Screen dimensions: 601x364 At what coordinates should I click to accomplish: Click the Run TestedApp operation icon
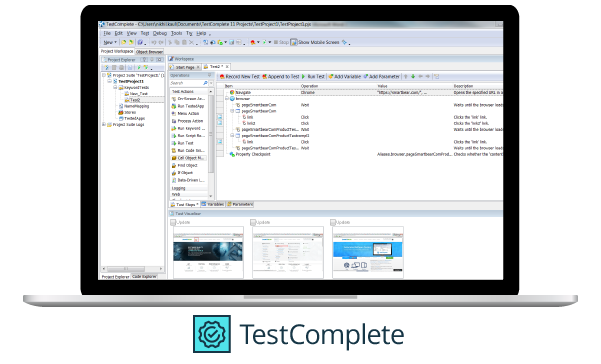coord(174,106)
